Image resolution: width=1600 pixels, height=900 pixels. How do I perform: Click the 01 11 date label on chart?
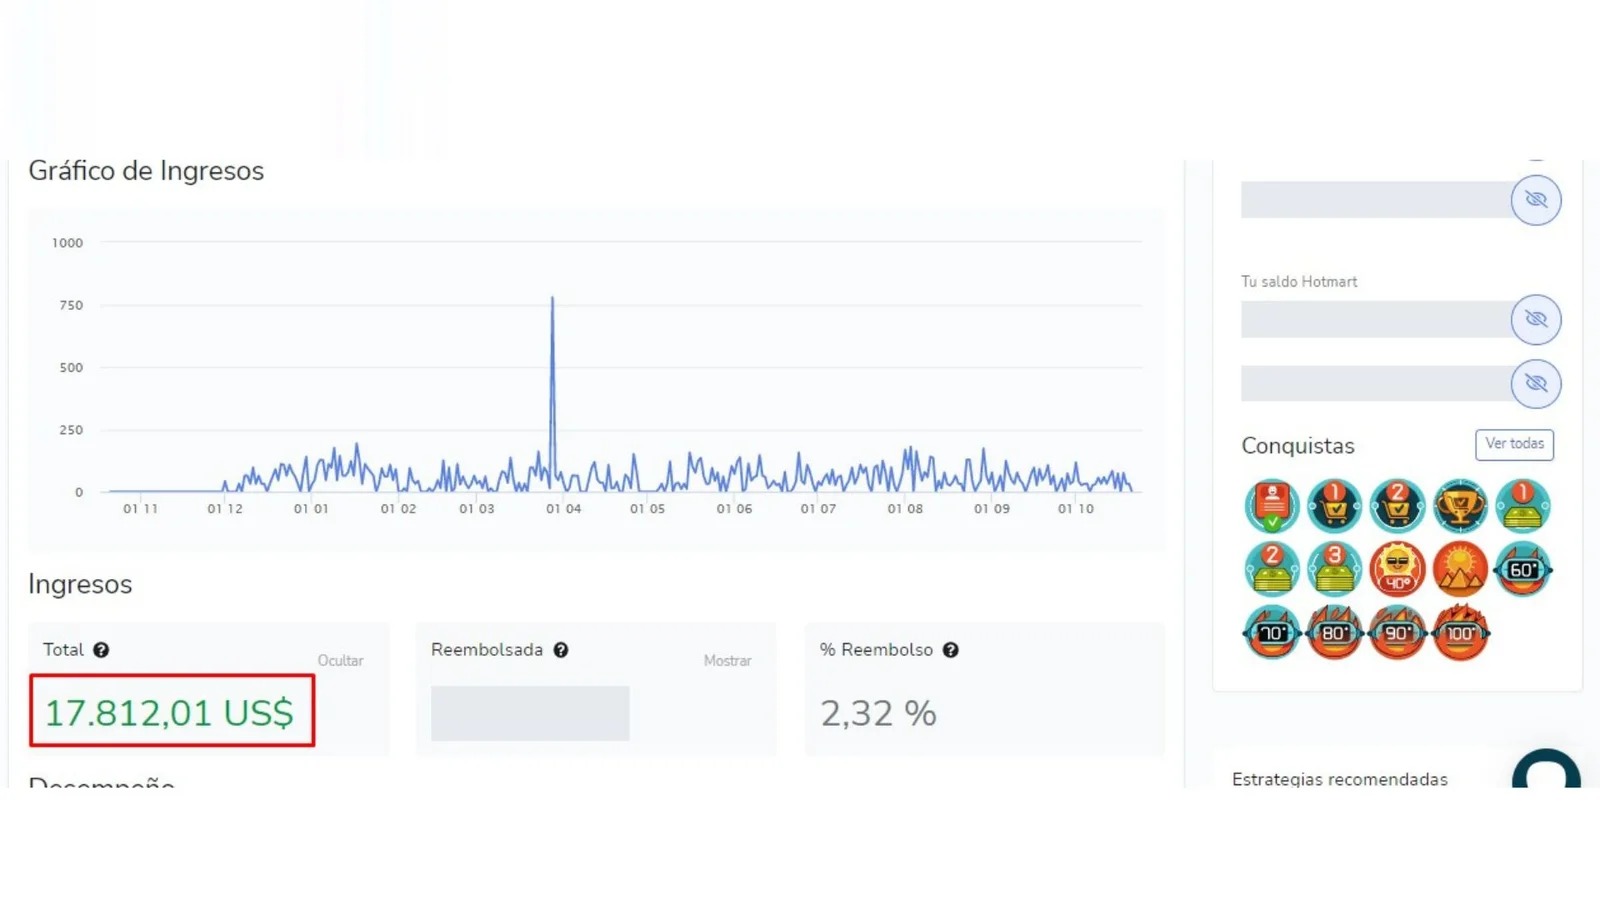(141, 509)
